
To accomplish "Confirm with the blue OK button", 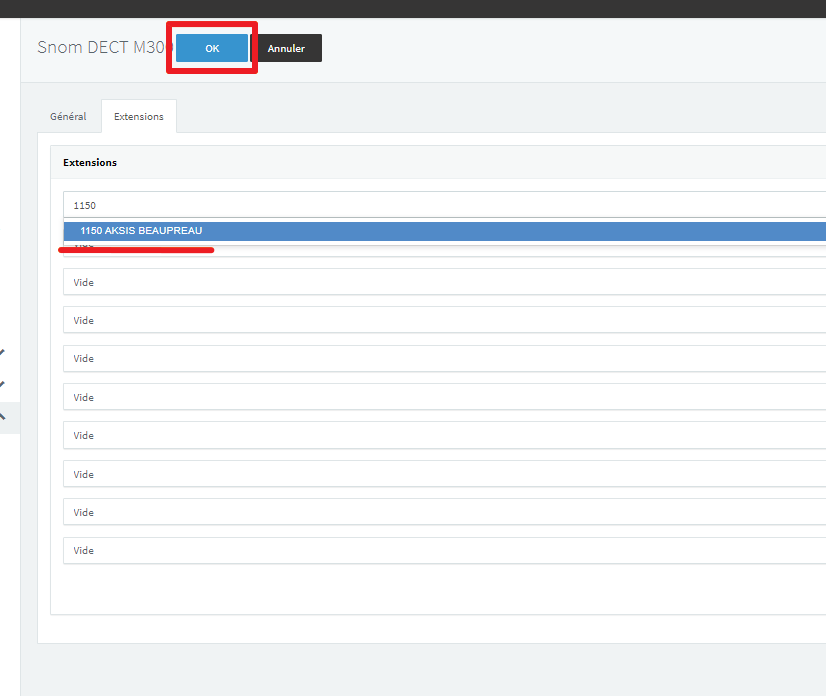I will pos(212,48).
